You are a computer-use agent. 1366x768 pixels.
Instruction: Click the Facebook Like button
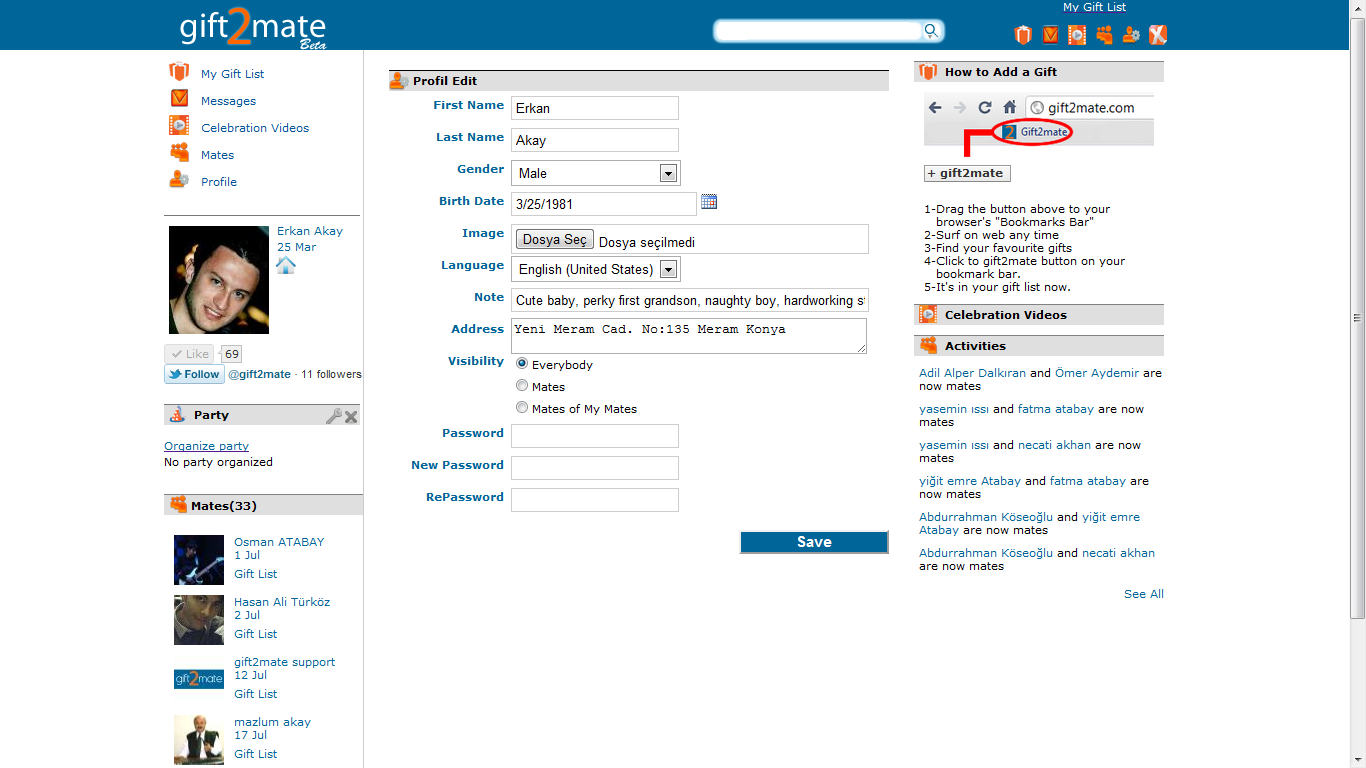(189, 354)
